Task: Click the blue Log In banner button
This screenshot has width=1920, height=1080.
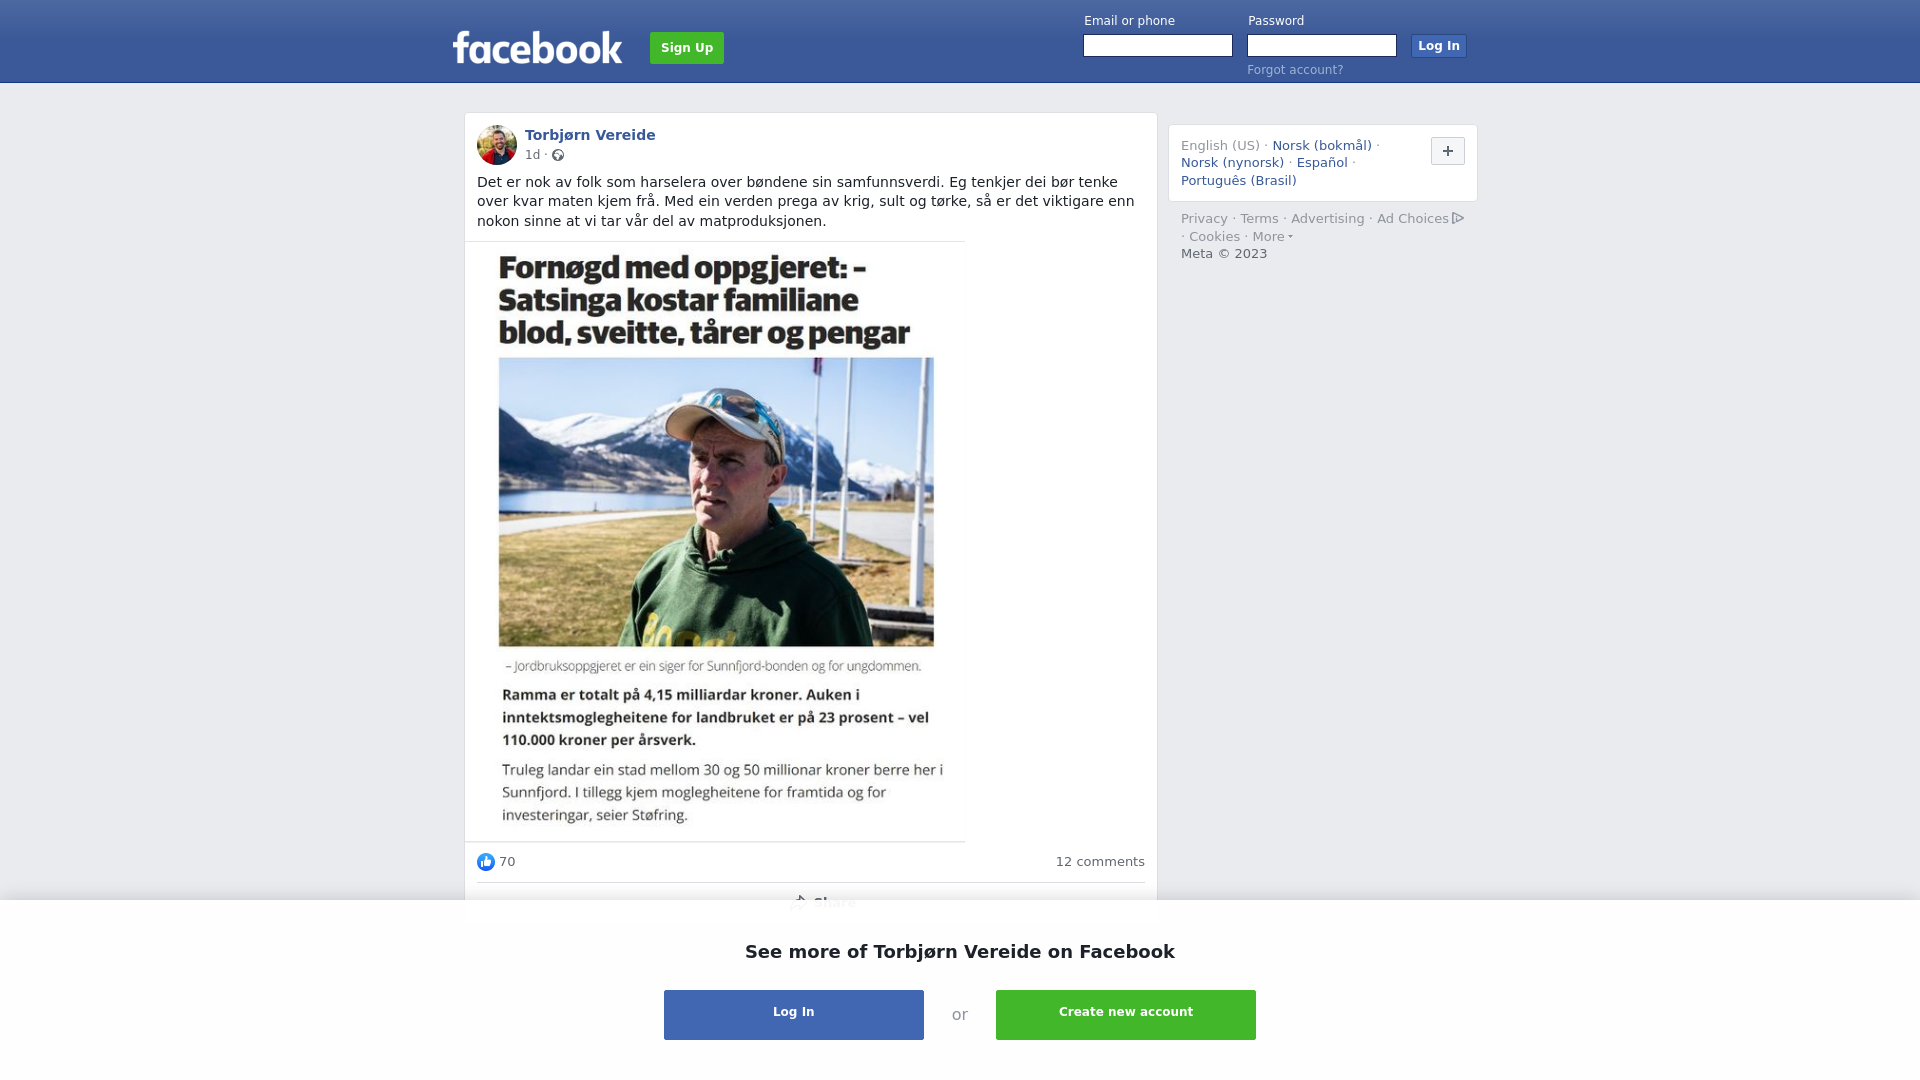Action: point(794,1015)
